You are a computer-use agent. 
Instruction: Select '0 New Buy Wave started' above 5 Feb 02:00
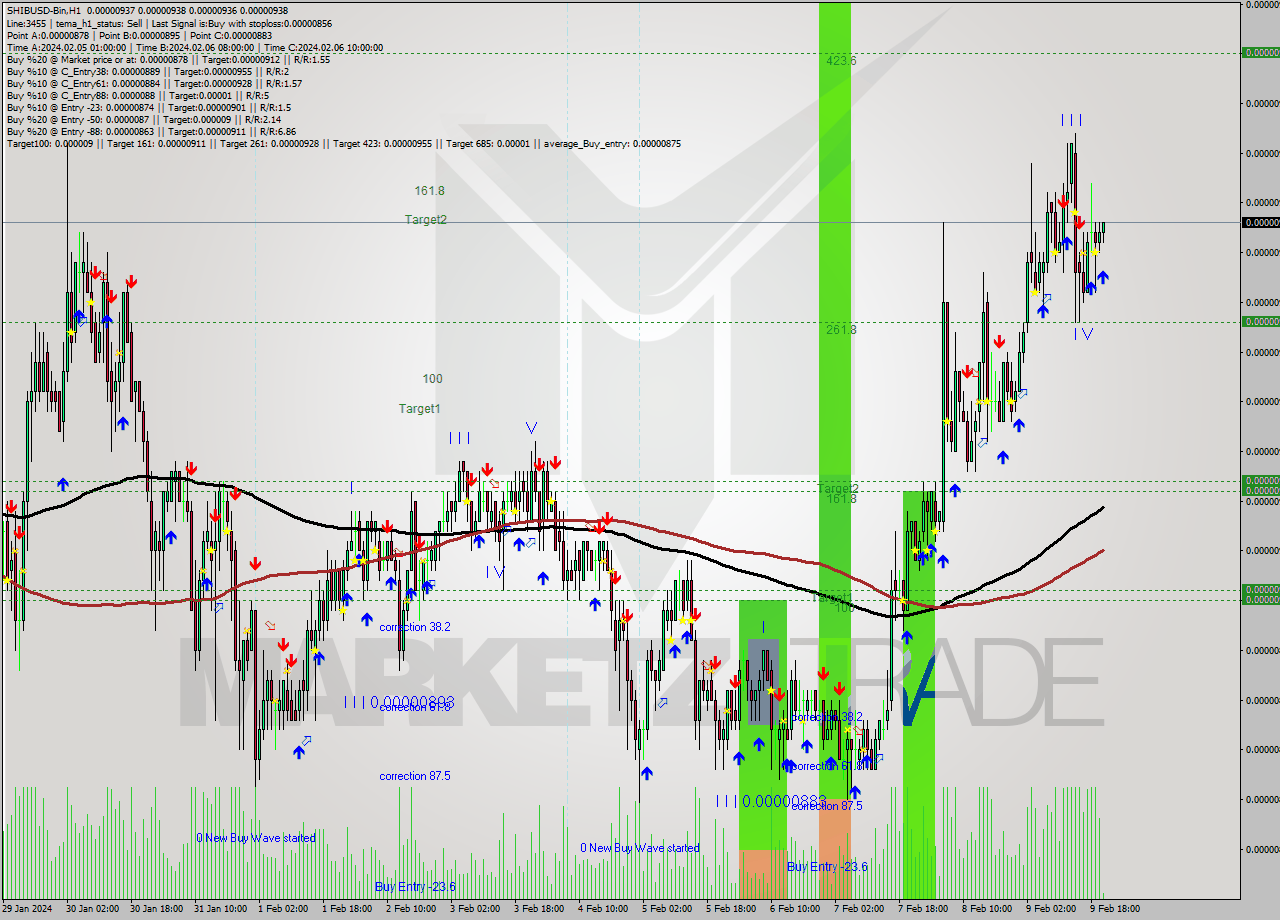(640, 848)
